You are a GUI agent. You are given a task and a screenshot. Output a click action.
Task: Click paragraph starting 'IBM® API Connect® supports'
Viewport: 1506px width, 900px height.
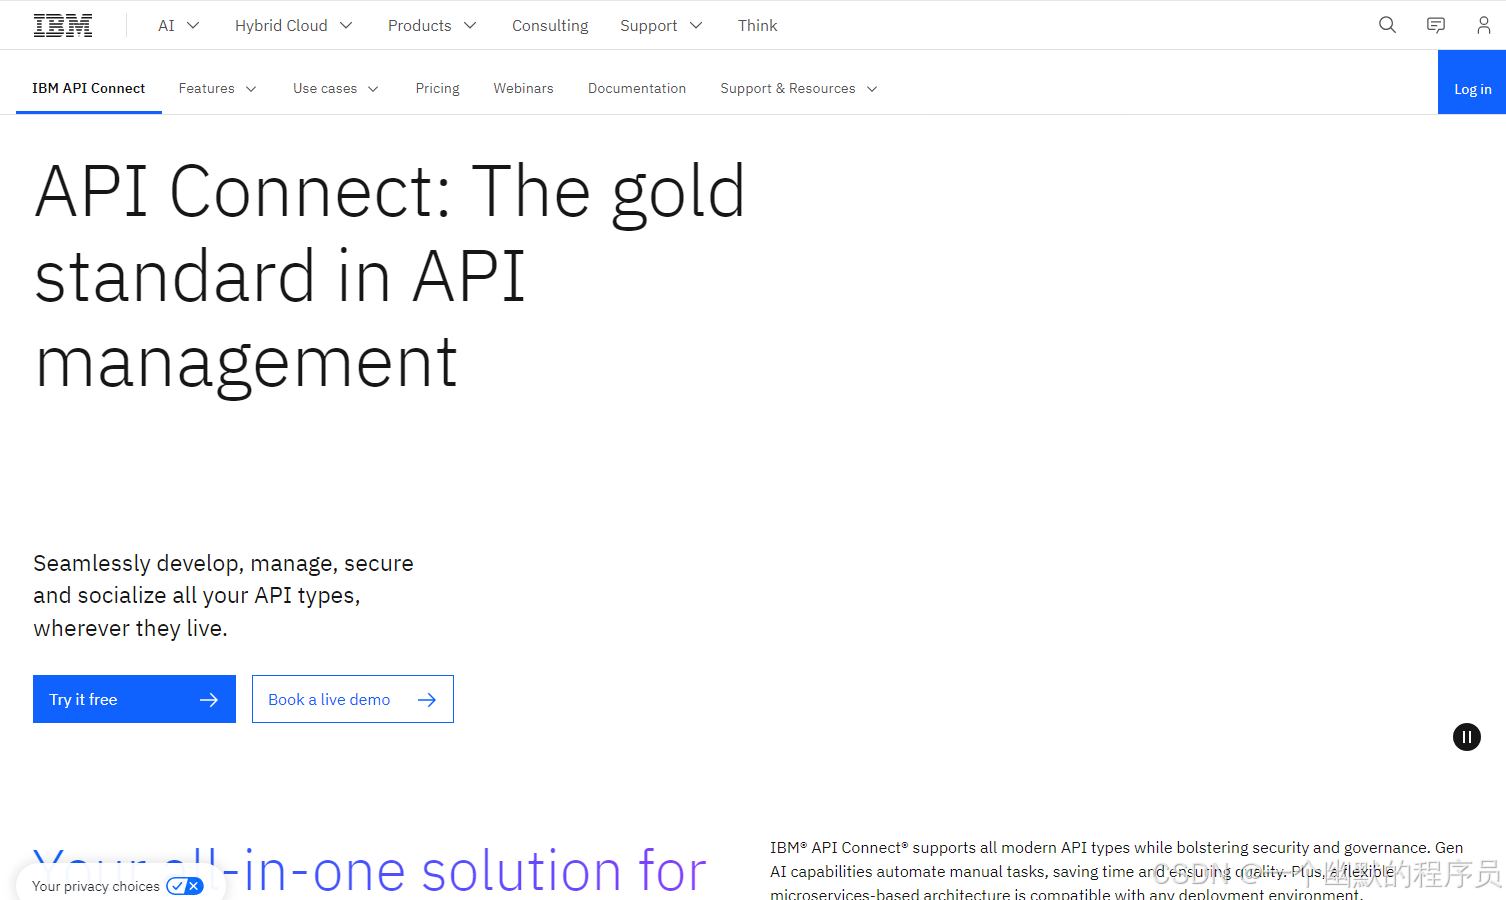1117,871
